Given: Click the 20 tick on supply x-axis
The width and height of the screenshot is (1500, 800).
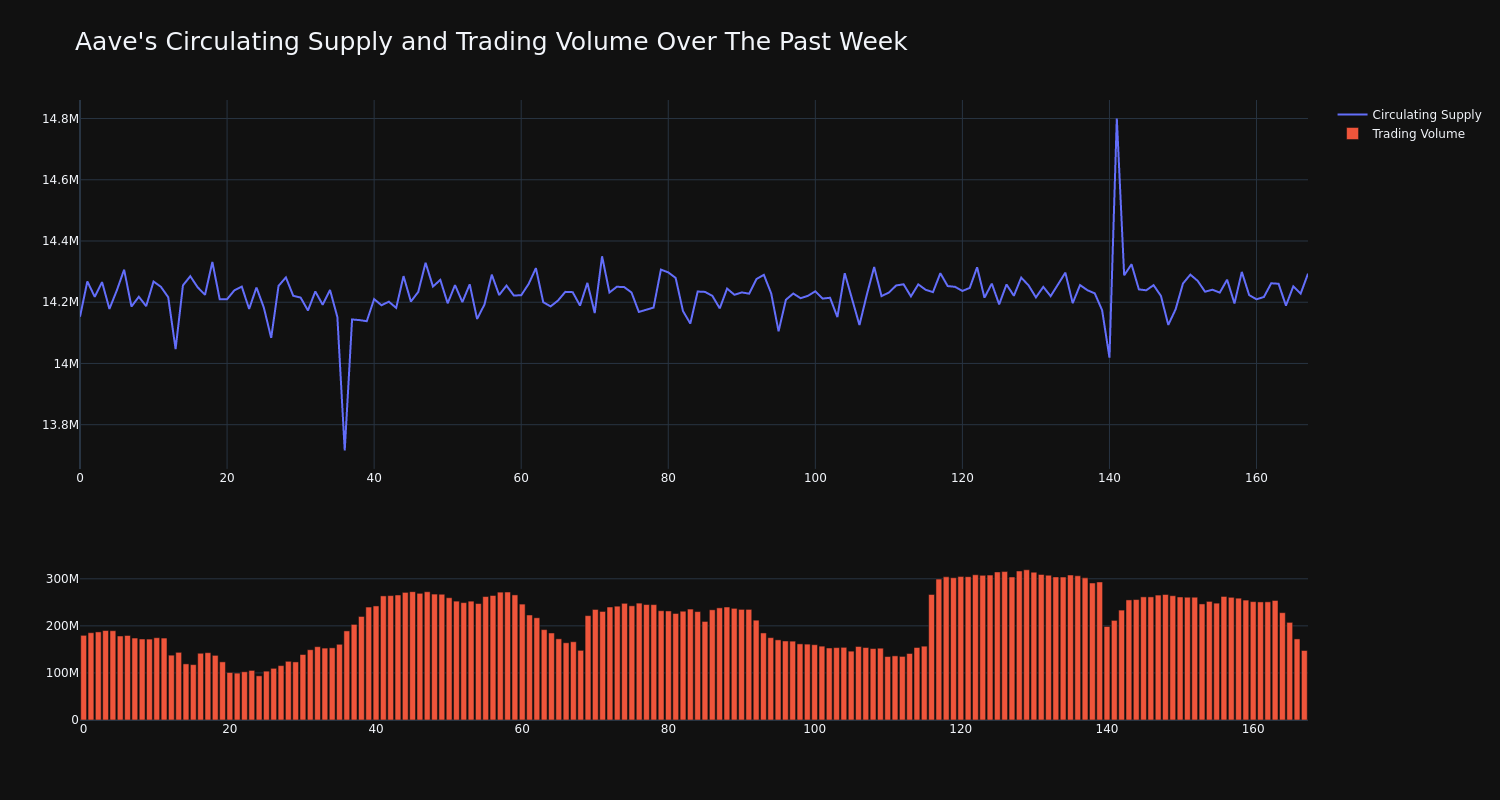Looking at the screenshot, I should pyautogui.click(x=227, y=478).
